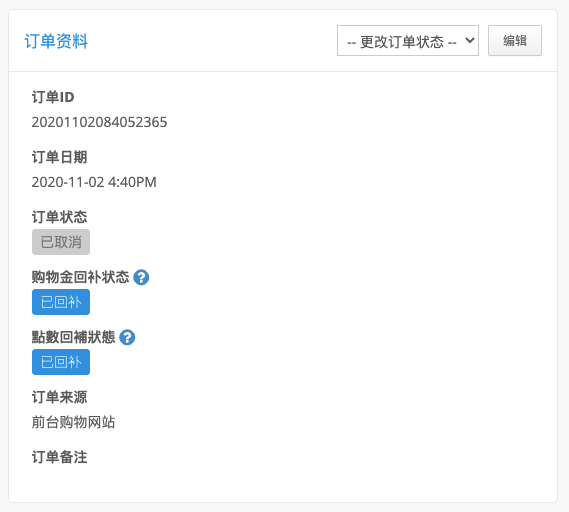The width and height of the screenshot is (569, 512).
Task: Click order source 前台购物网站
Action: coord(73,422)
